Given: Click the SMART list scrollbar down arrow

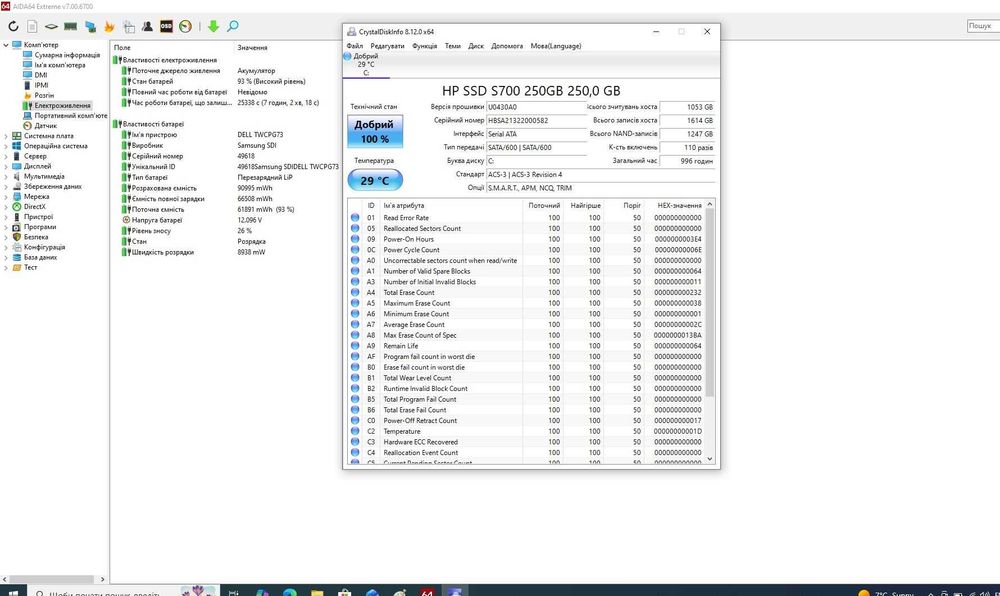Looking at the screenshot, I should click(710, 459).
